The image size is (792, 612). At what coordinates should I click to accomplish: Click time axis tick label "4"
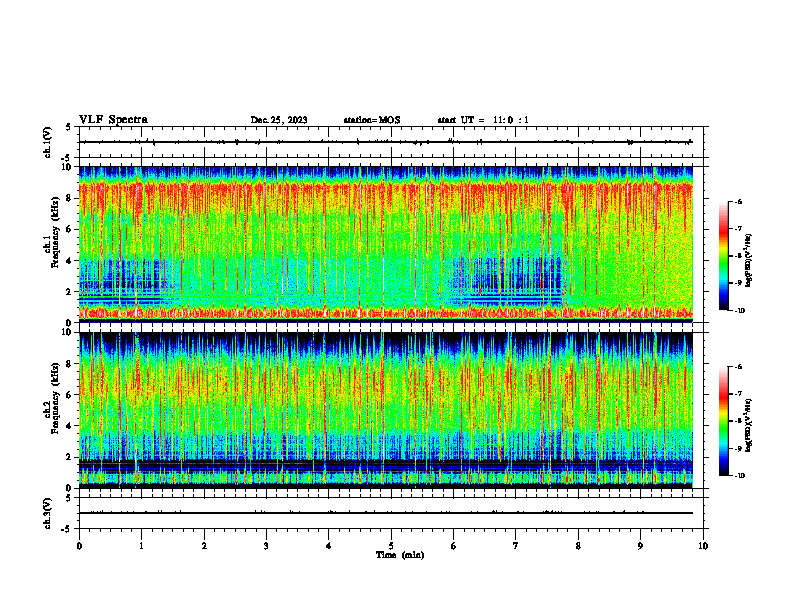tap(328, 546)
